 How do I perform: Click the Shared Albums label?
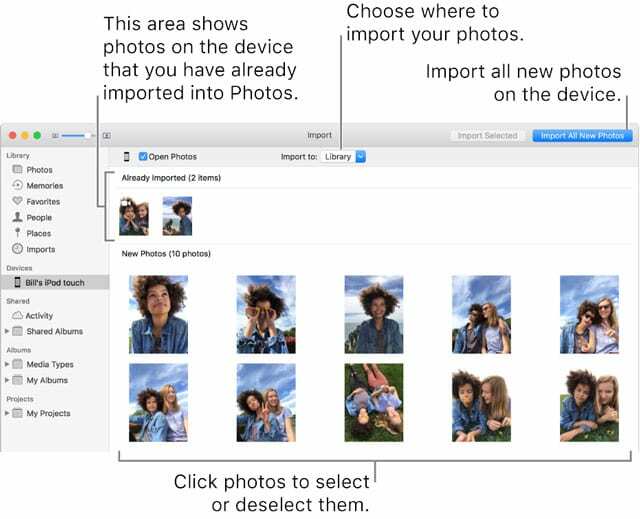(55, 331)
